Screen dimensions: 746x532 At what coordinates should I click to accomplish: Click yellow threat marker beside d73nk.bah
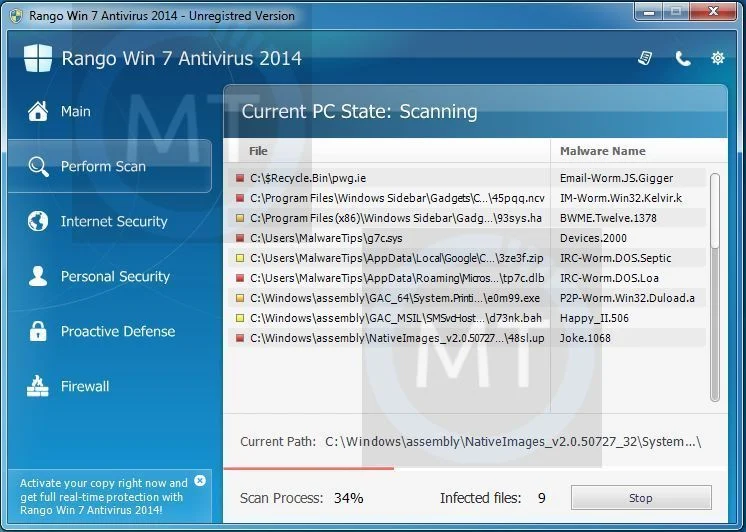240,318
